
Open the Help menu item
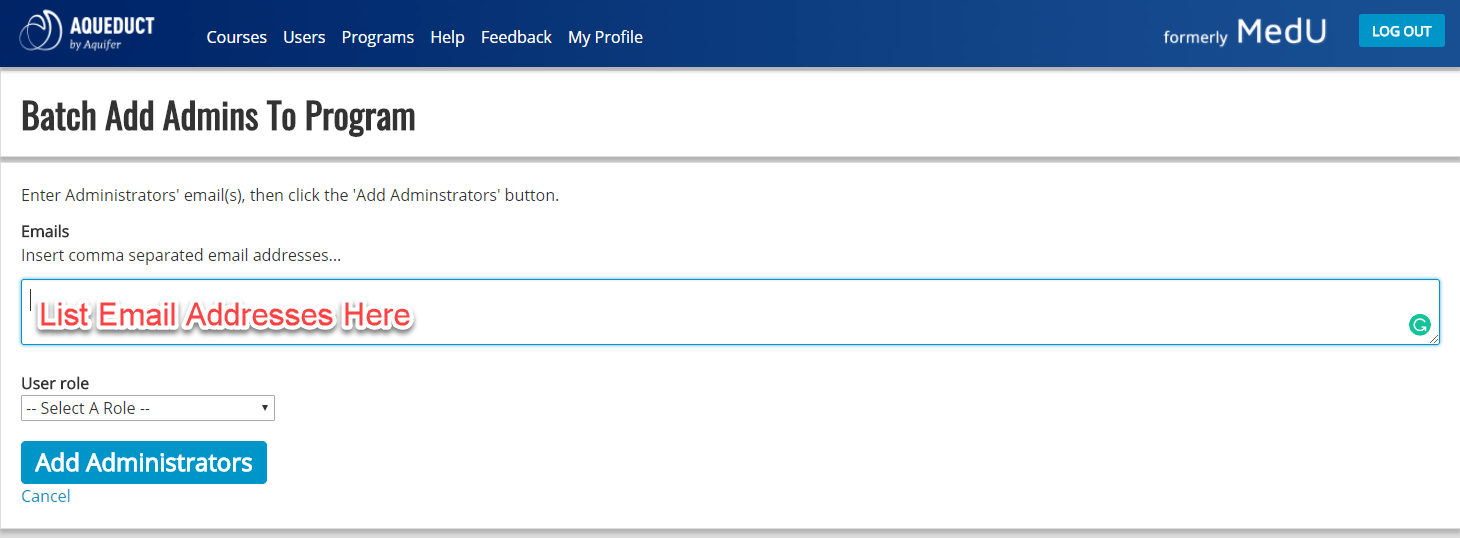click(x=447, y=37)
